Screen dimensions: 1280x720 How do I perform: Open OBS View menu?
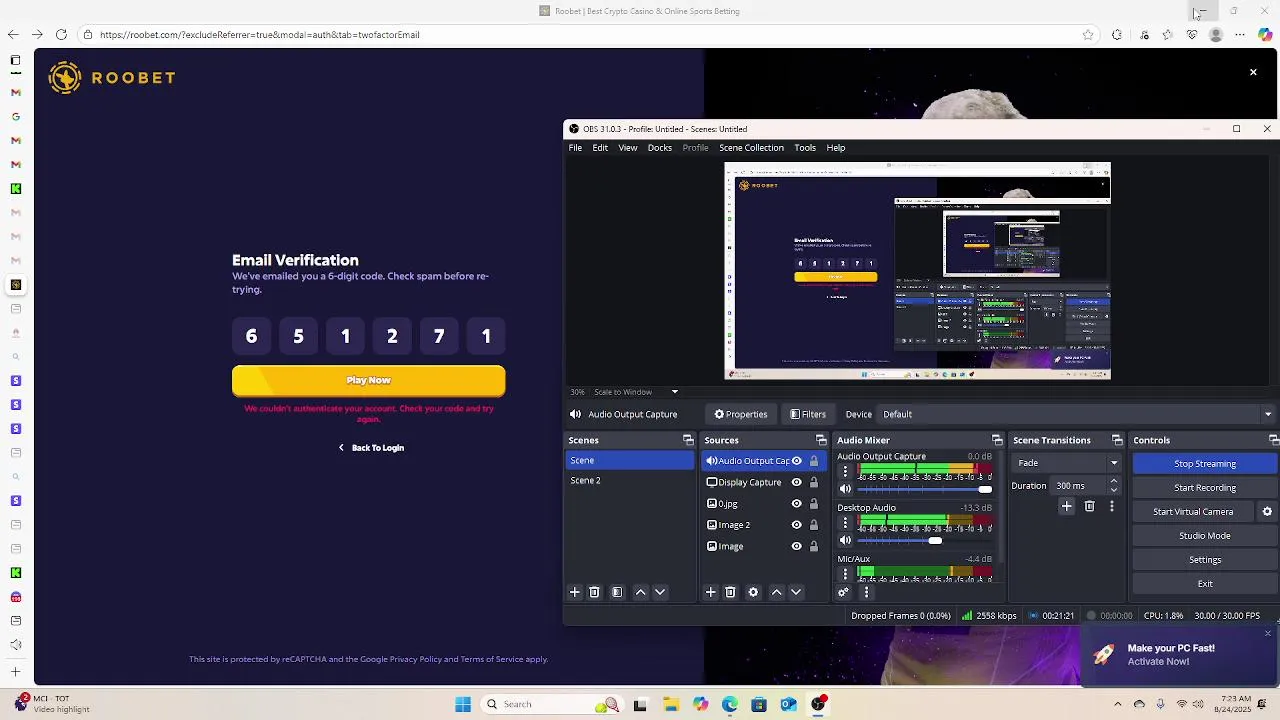628,147
